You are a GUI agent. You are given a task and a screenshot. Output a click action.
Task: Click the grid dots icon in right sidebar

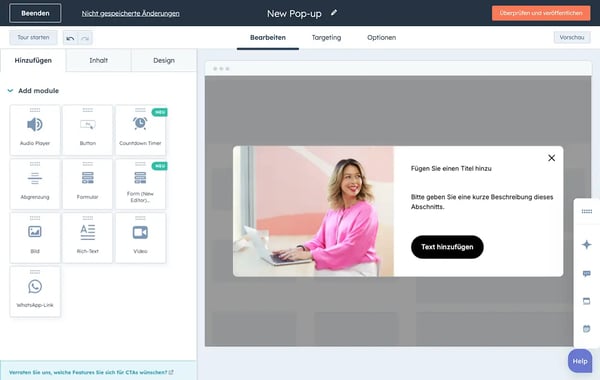click(586, 211)
